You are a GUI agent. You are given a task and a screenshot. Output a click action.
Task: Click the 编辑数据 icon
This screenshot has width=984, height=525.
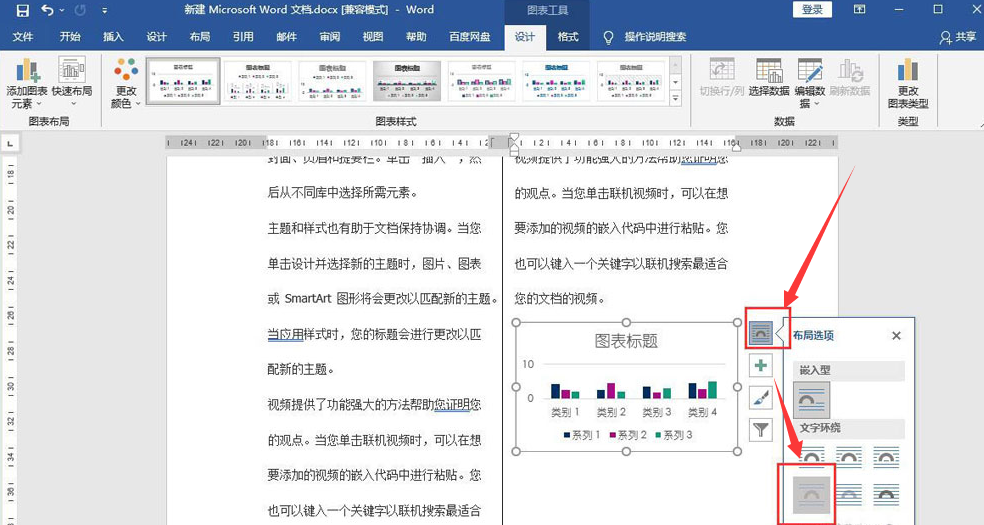tap(810, 82)
